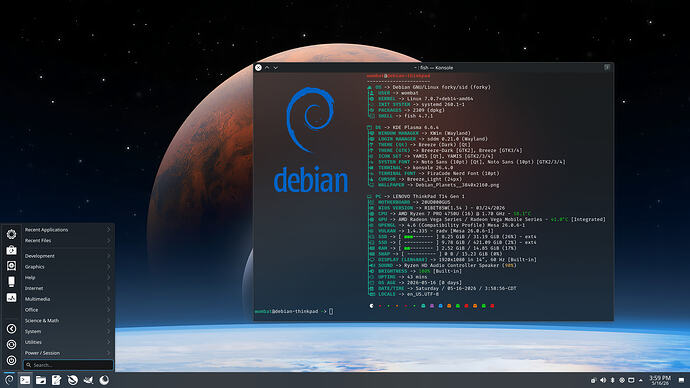Open the file manager folder icon on taskbar
The width and height of the screenshot is (690, 388).
[41, 380]
